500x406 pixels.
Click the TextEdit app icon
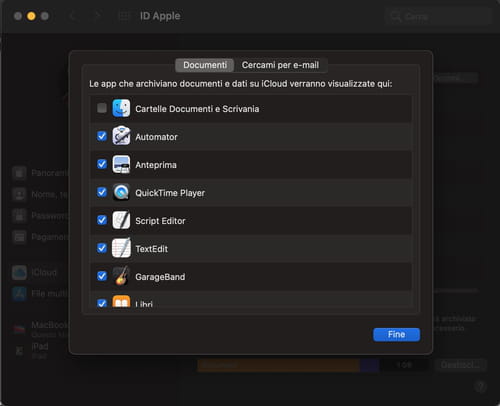point(121,248)
